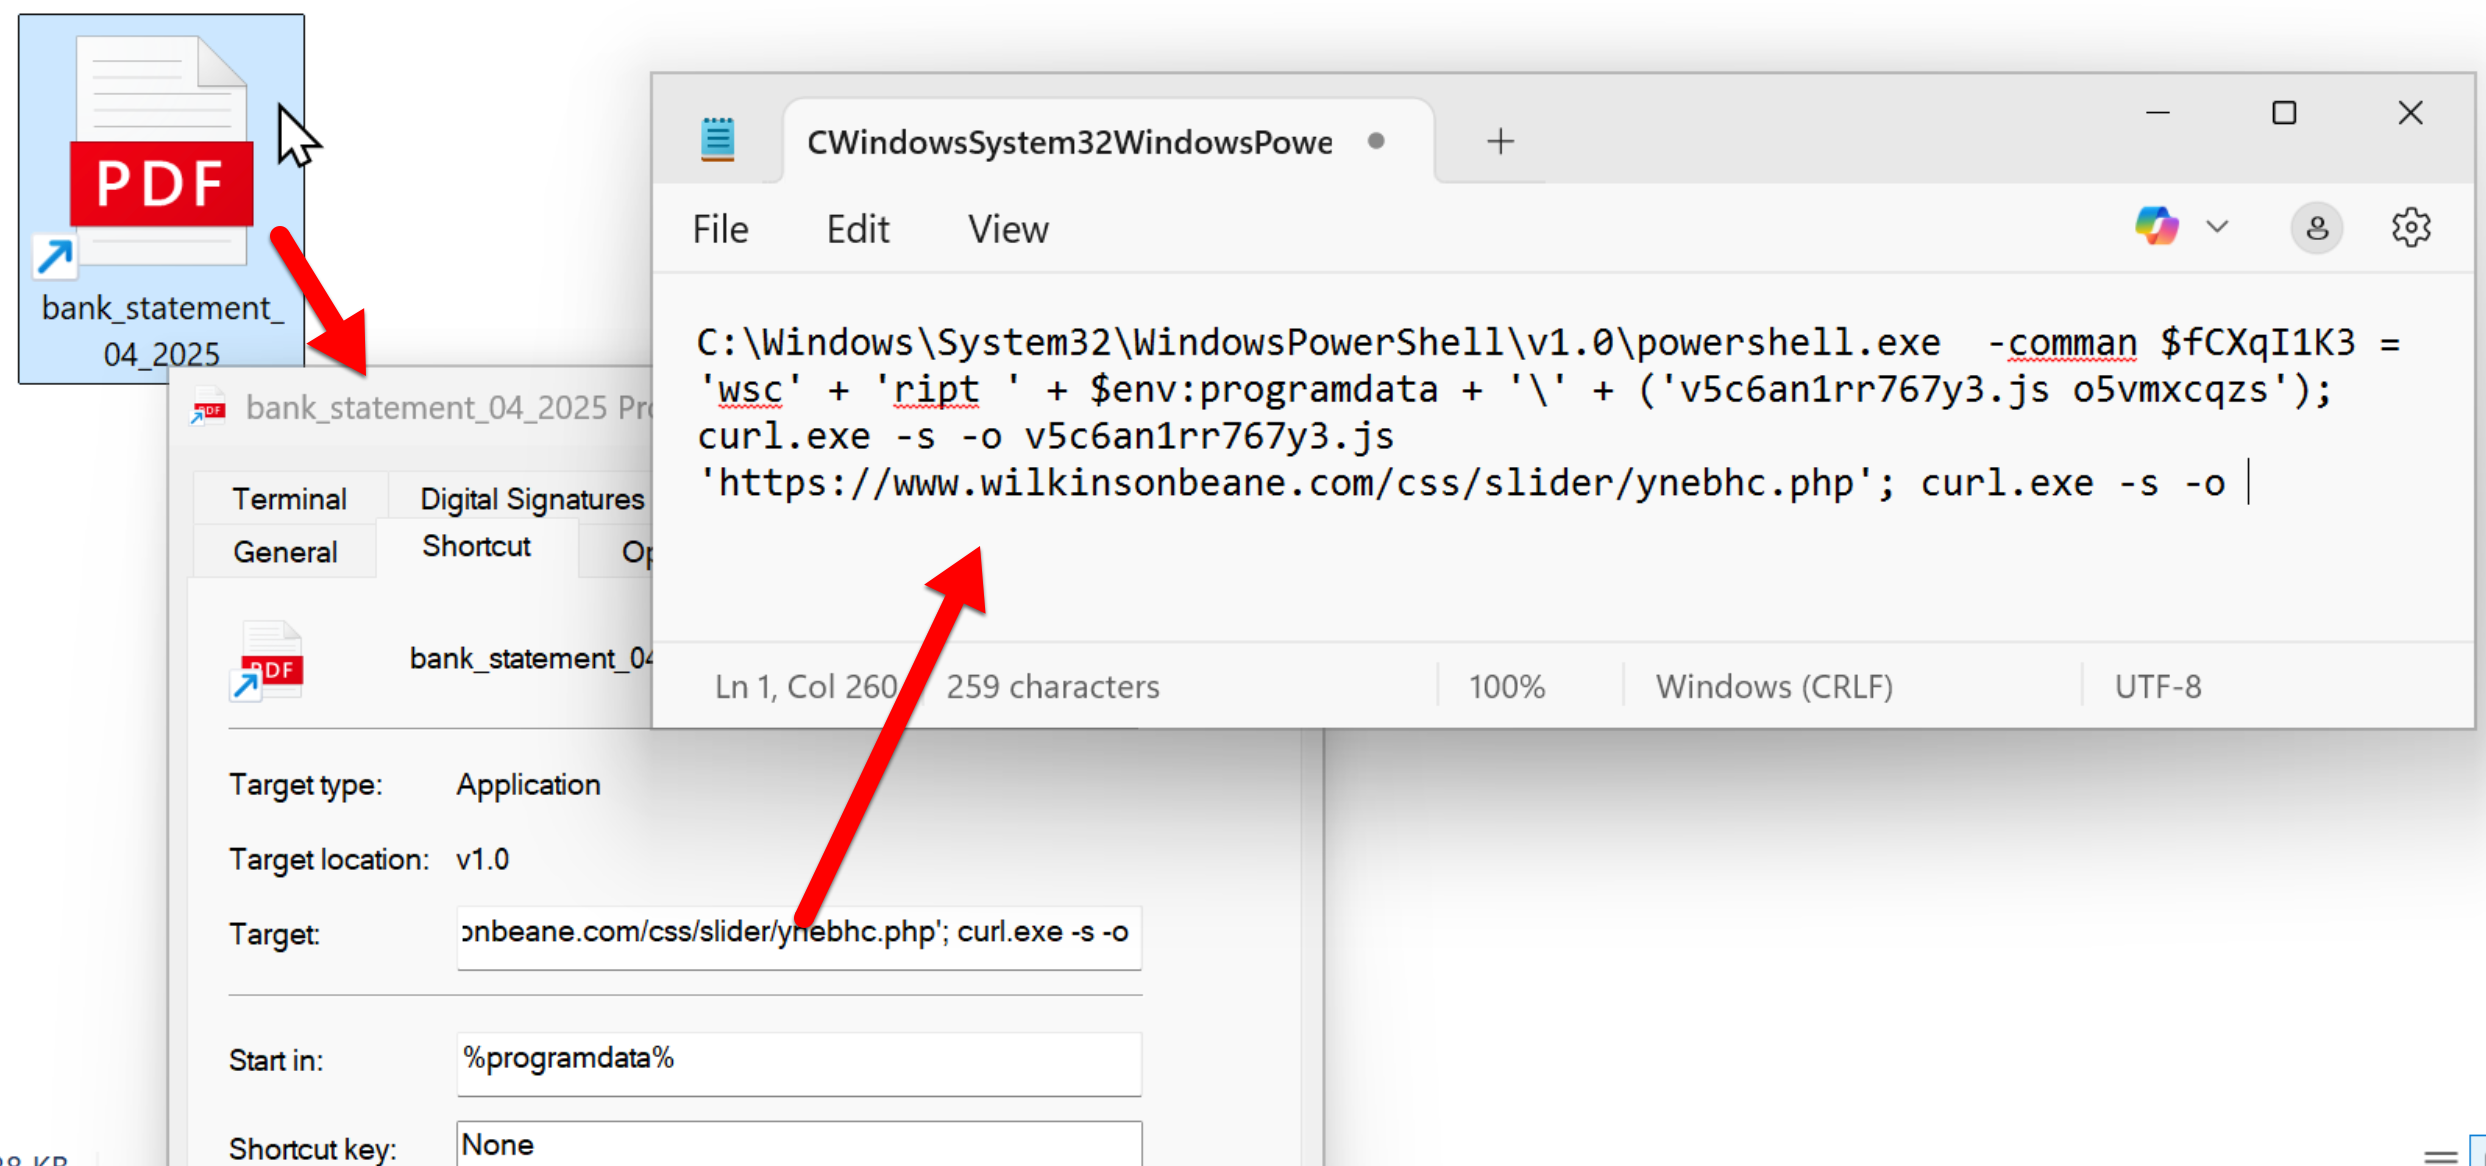Switch to the Terminal tab in Properties
The width and height of the screenshot is (2486, 1166).
click(x=289, y=498)
